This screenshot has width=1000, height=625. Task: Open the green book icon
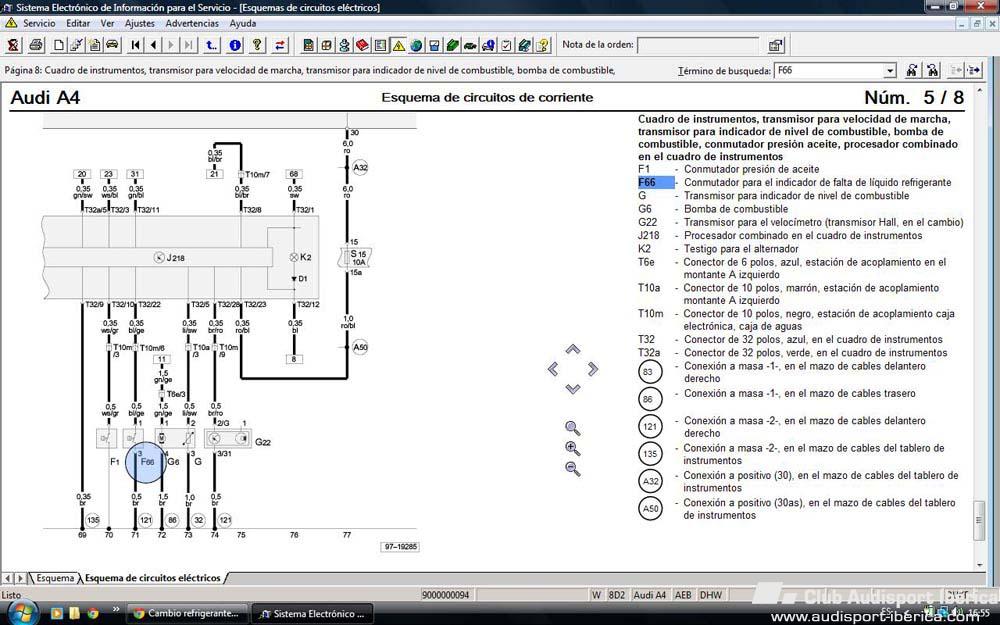pos(452,45)
